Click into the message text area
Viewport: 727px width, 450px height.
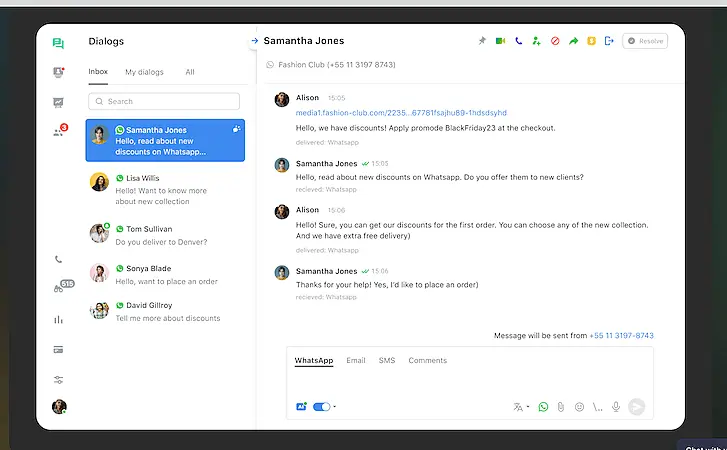(x=470, y=382)
